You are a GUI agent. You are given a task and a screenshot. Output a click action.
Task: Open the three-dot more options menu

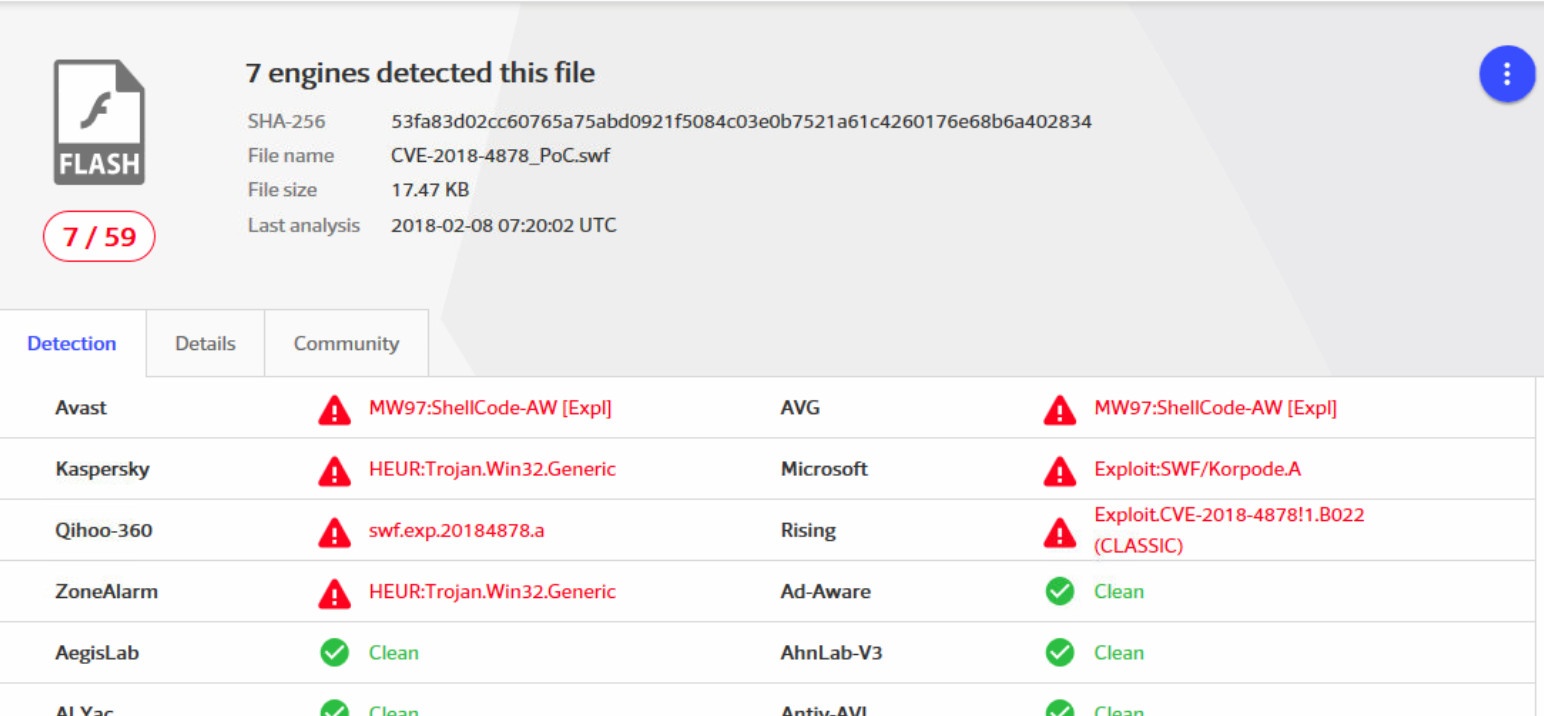[1507, 74]
